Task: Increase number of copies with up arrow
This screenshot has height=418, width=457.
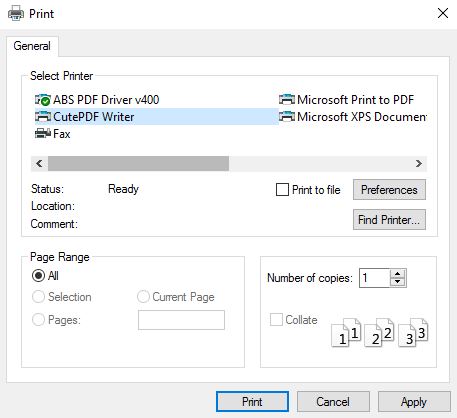Action: tap(397, 274)
